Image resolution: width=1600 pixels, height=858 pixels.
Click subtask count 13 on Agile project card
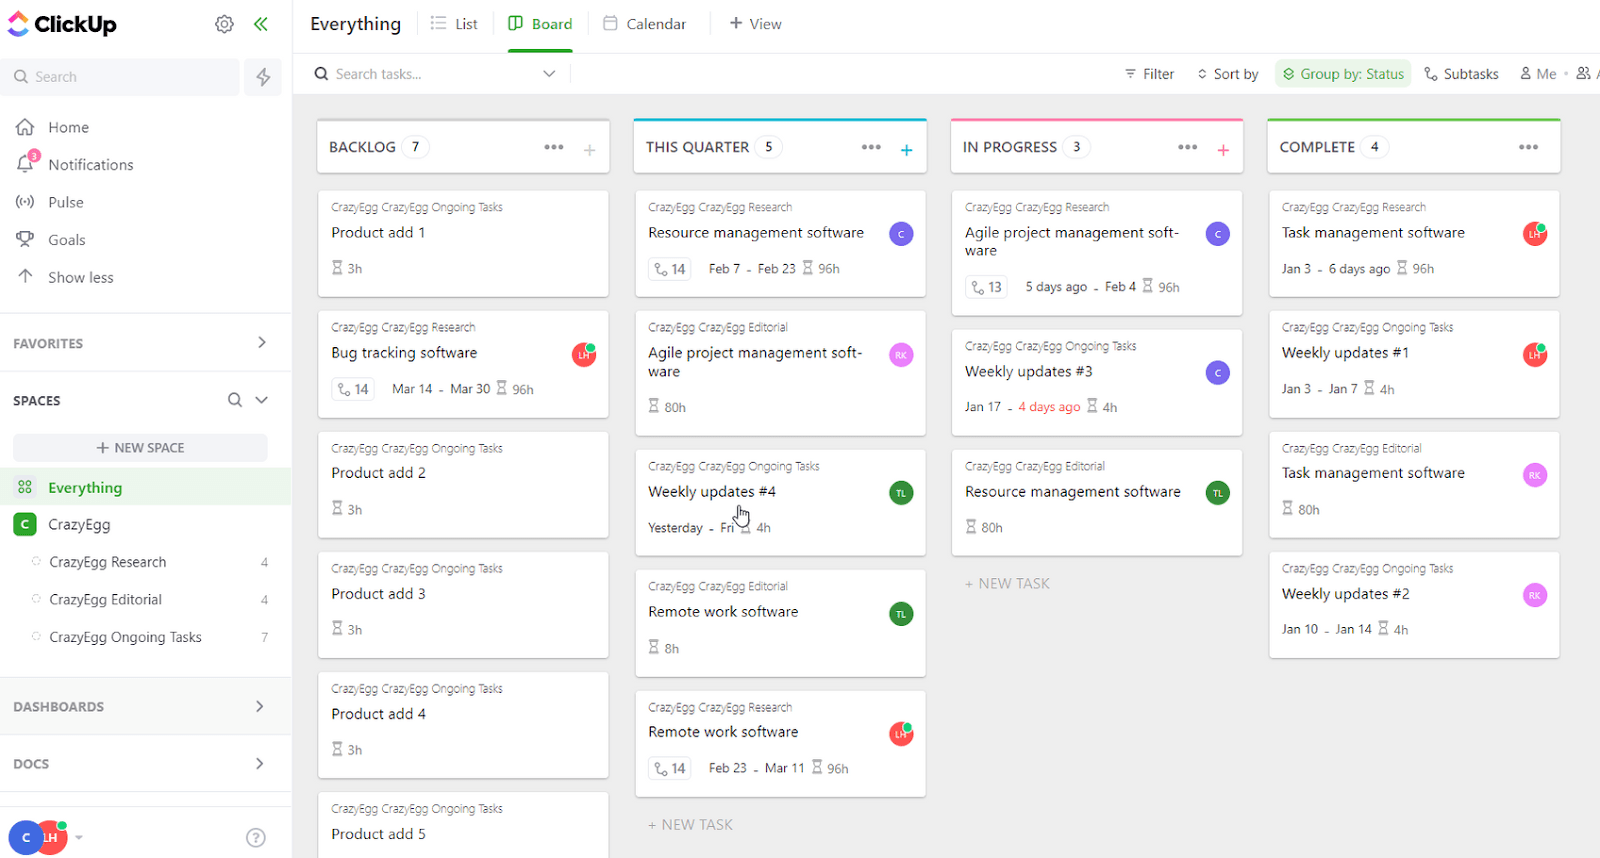987,287
